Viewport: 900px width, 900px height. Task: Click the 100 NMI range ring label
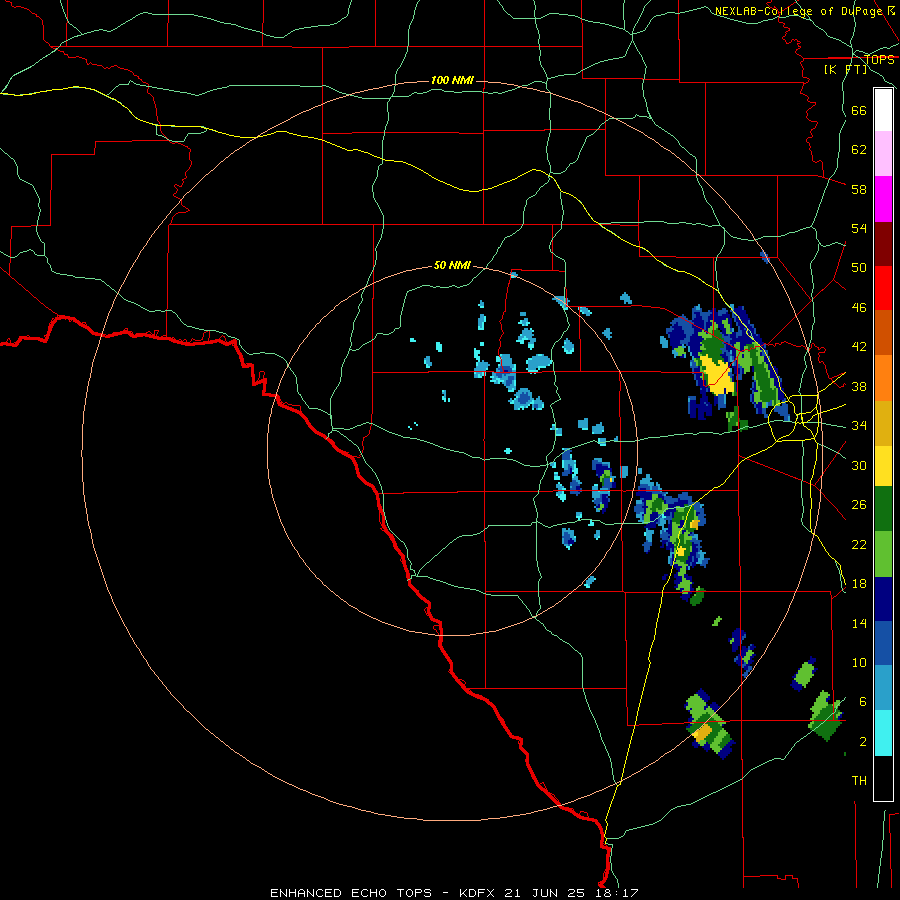tap(452, 80)
